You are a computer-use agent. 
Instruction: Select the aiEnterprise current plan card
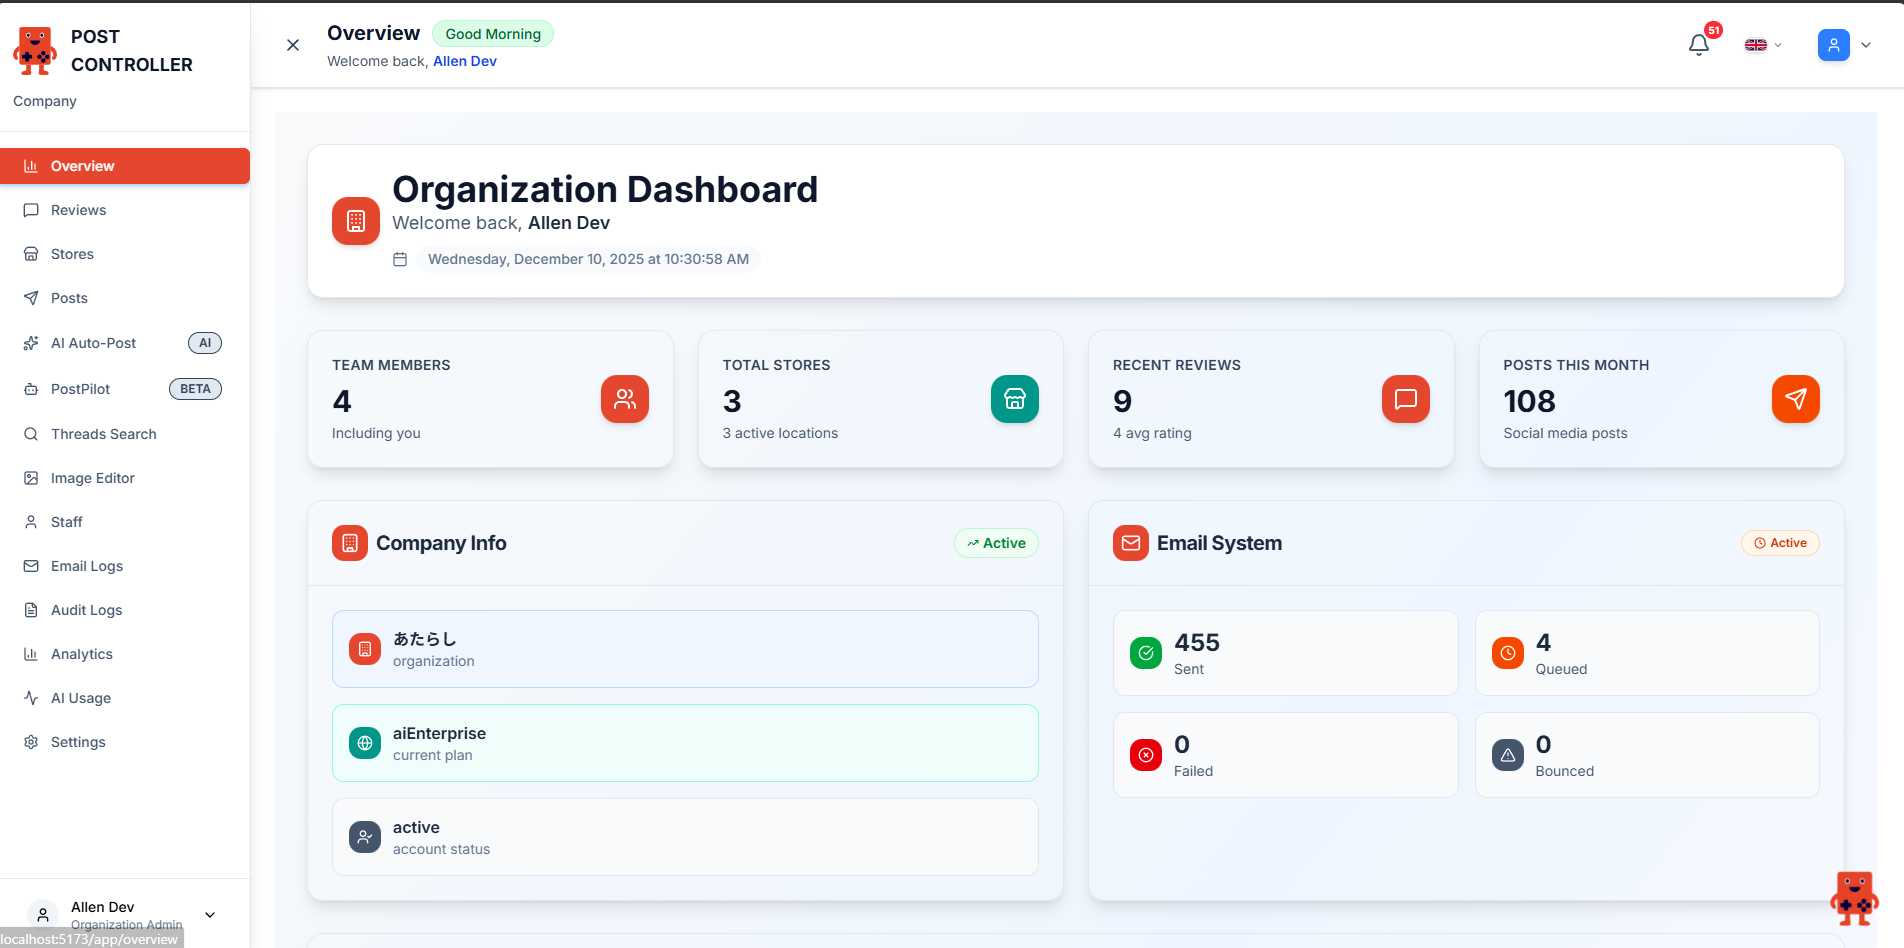[685, 743]
